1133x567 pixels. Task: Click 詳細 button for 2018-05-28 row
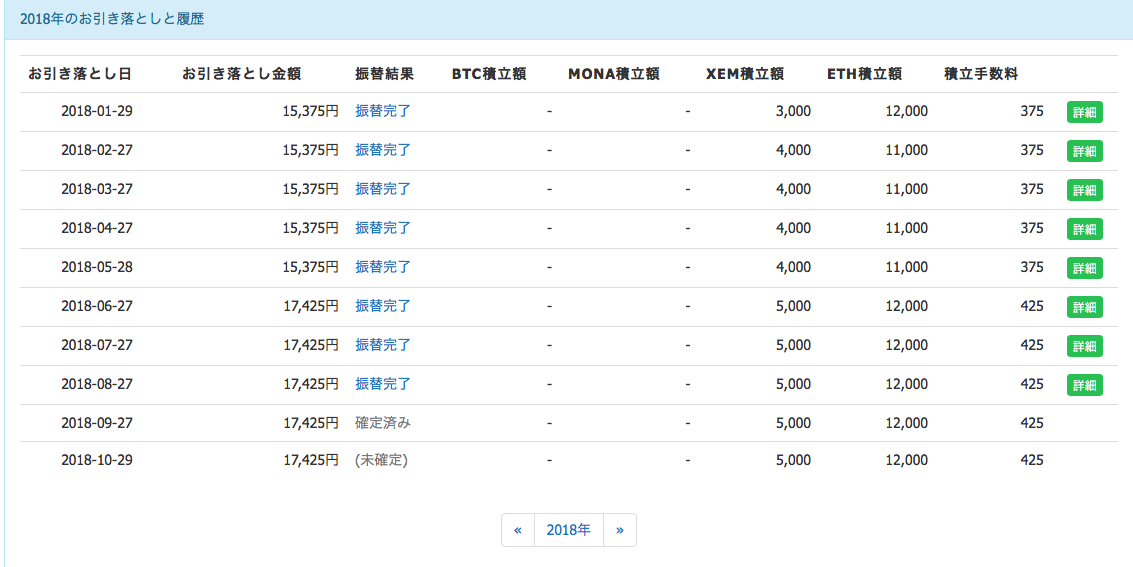coord(1084,268)
